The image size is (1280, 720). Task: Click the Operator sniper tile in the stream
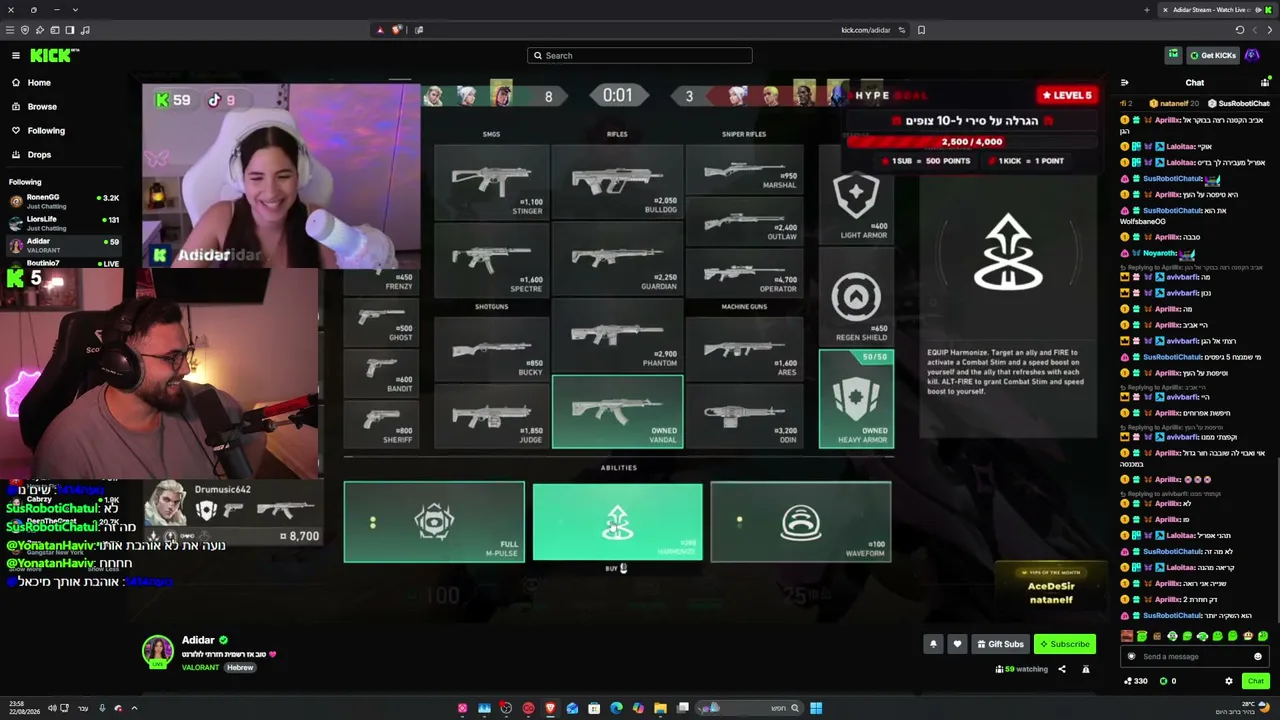(x=745, y=271)
